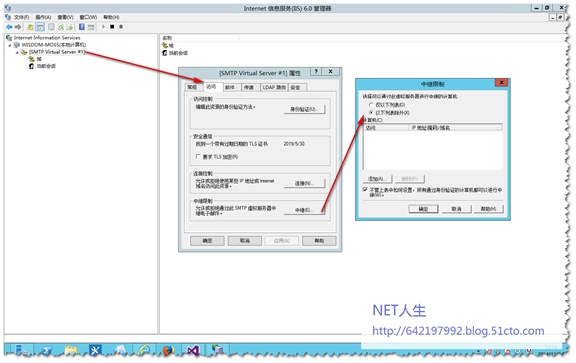Click 帮助 in the 中继限制 dialog

(x=488, y=209)
